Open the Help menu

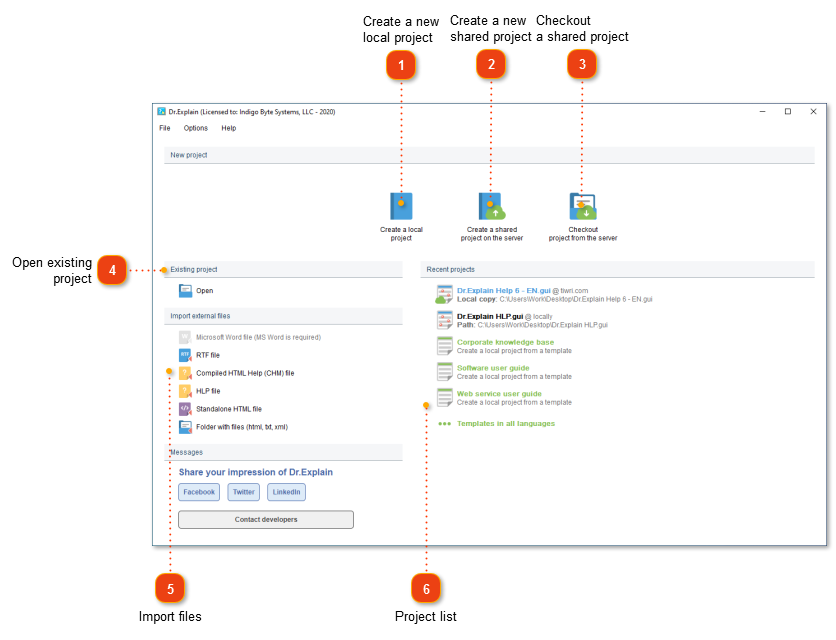[229, 128]
